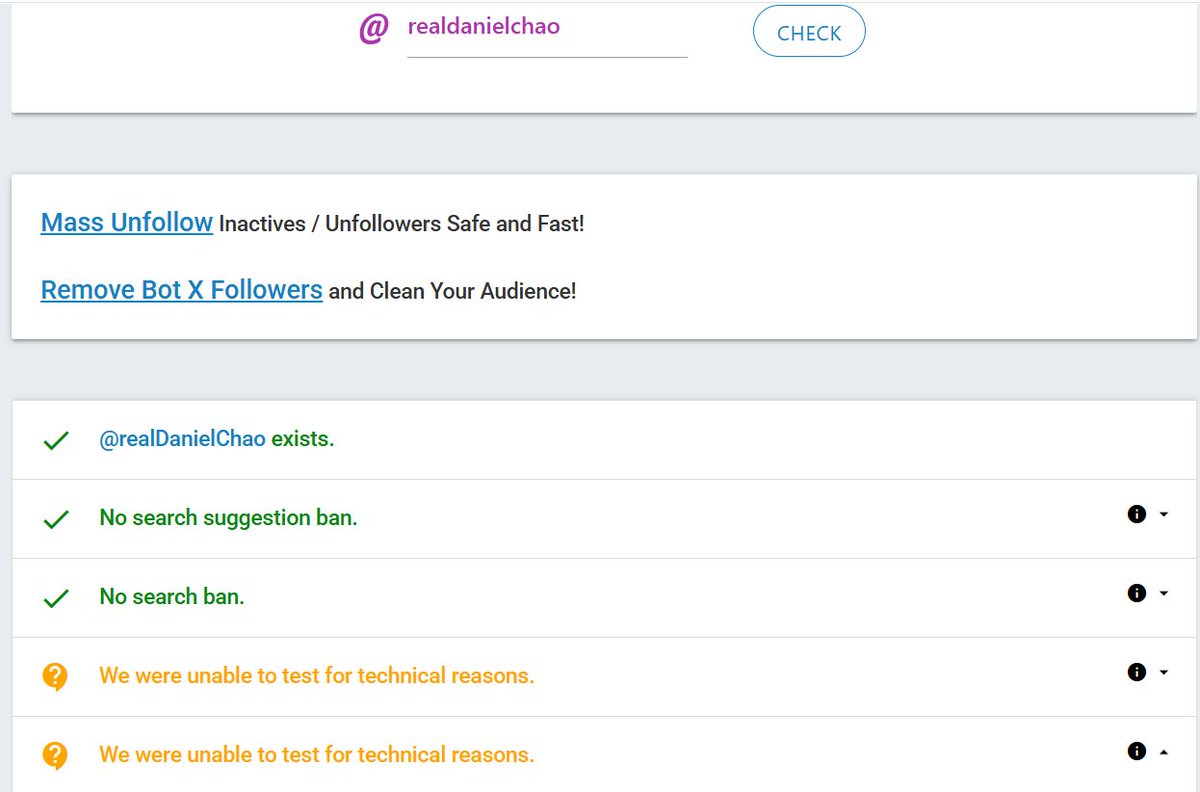Click last 'We were unable to test' message
Screen dimensions: 1200x792
[317, 755]
